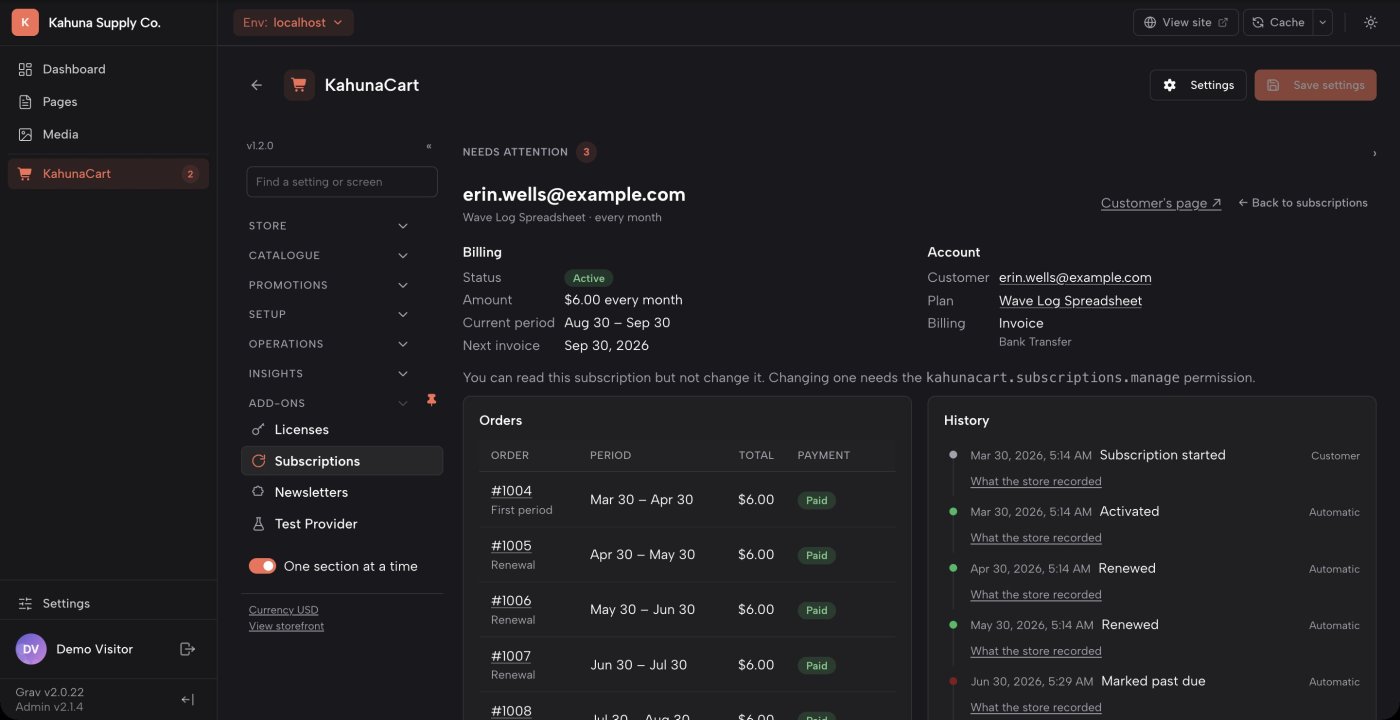Click the Media image icon

coord(25,134)
